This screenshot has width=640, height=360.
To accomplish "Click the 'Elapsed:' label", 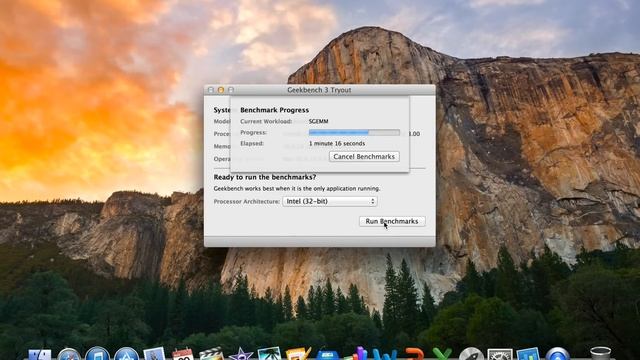I will [x=252, y=144].
